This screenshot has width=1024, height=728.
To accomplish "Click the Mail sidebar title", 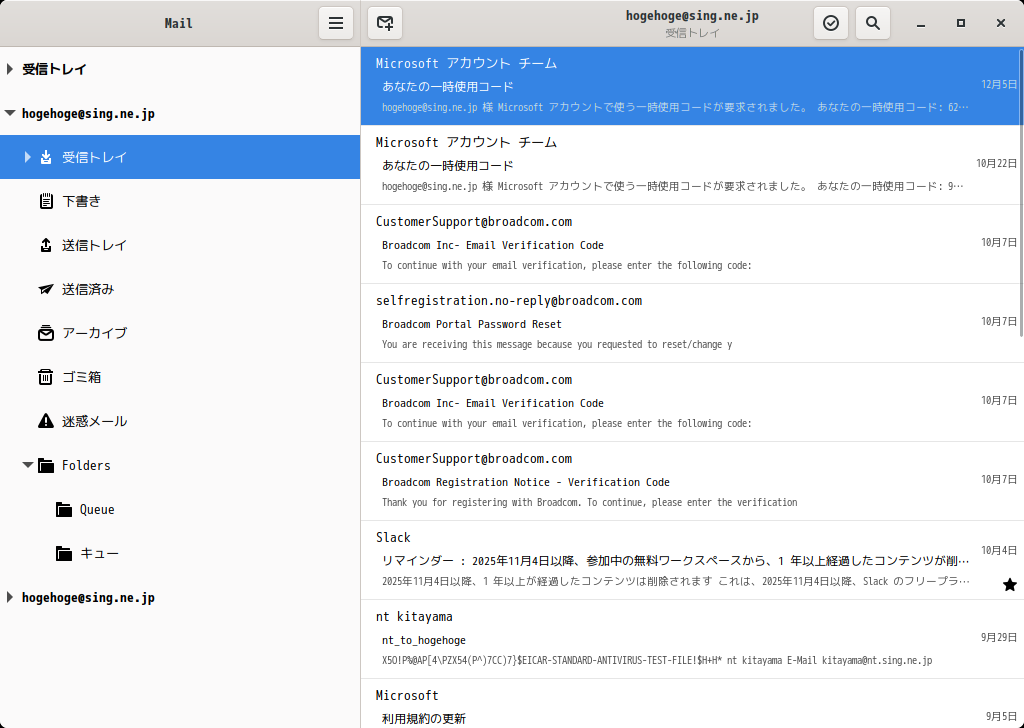I will [178, 24].
